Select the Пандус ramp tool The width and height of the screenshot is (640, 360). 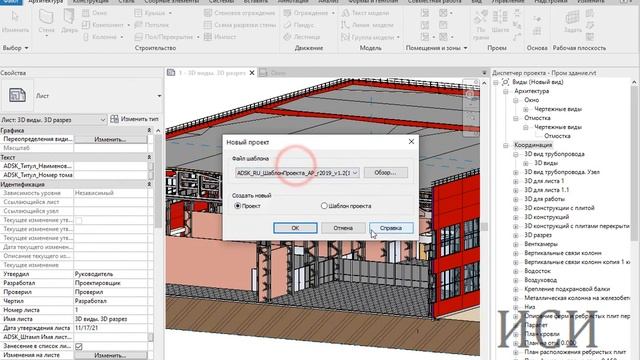pos(299,25)
